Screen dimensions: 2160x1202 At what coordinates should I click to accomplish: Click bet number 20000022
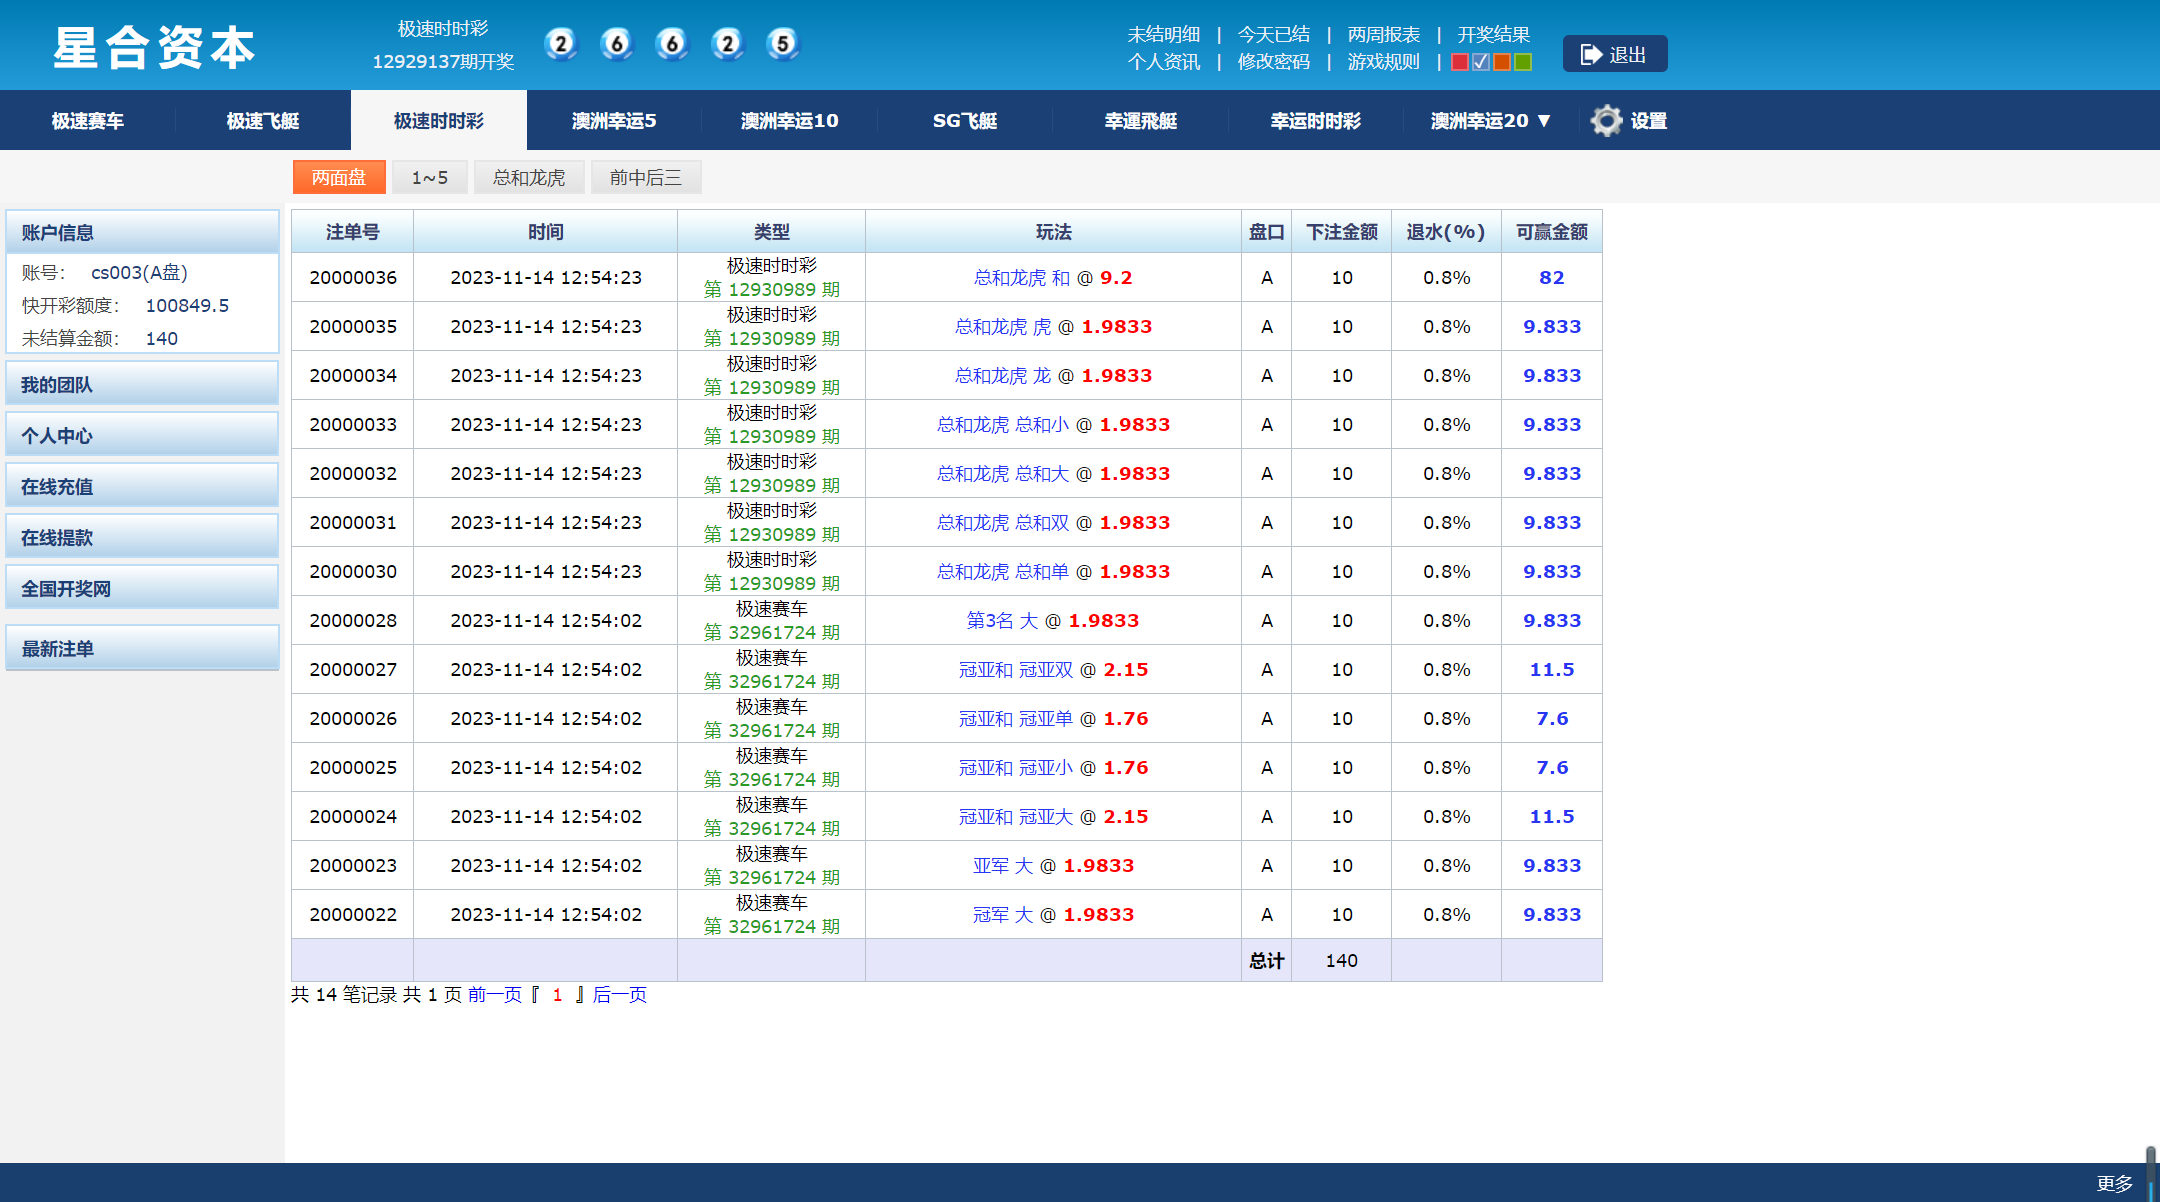point(353,914)
